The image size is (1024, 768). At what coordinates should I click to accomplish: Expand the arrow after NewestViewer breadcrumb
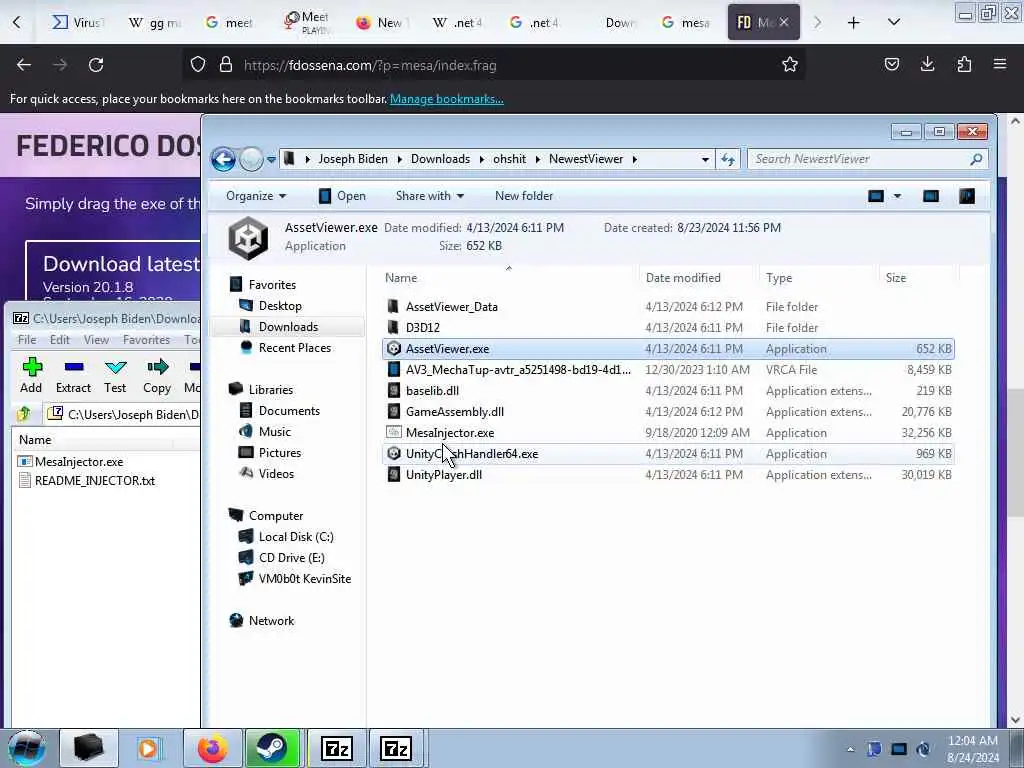[x=634, y=159]
